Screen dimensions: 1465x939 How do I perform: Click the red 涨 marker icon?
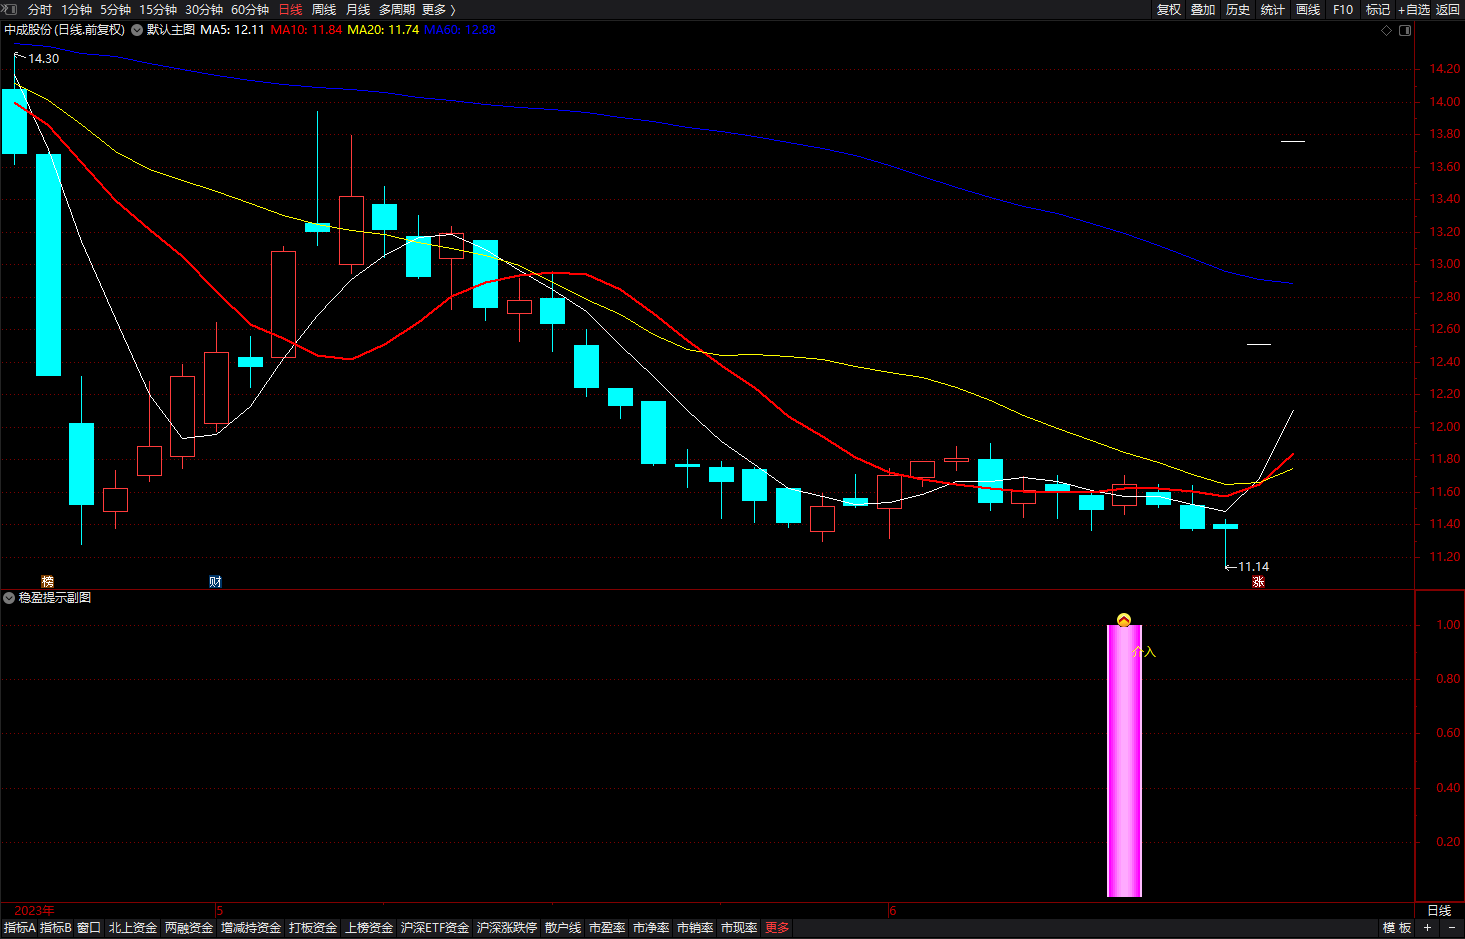pyautogui.click(x=1258, y=582)
